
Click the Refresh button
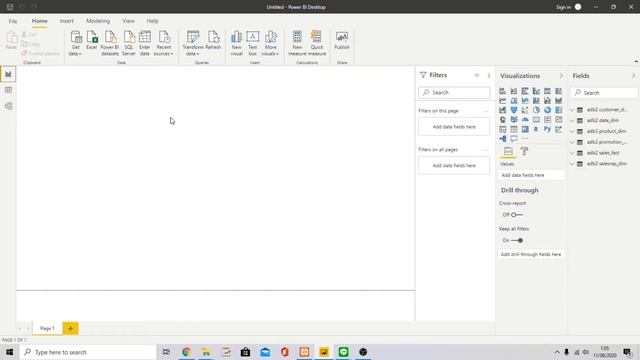point(213,40)
